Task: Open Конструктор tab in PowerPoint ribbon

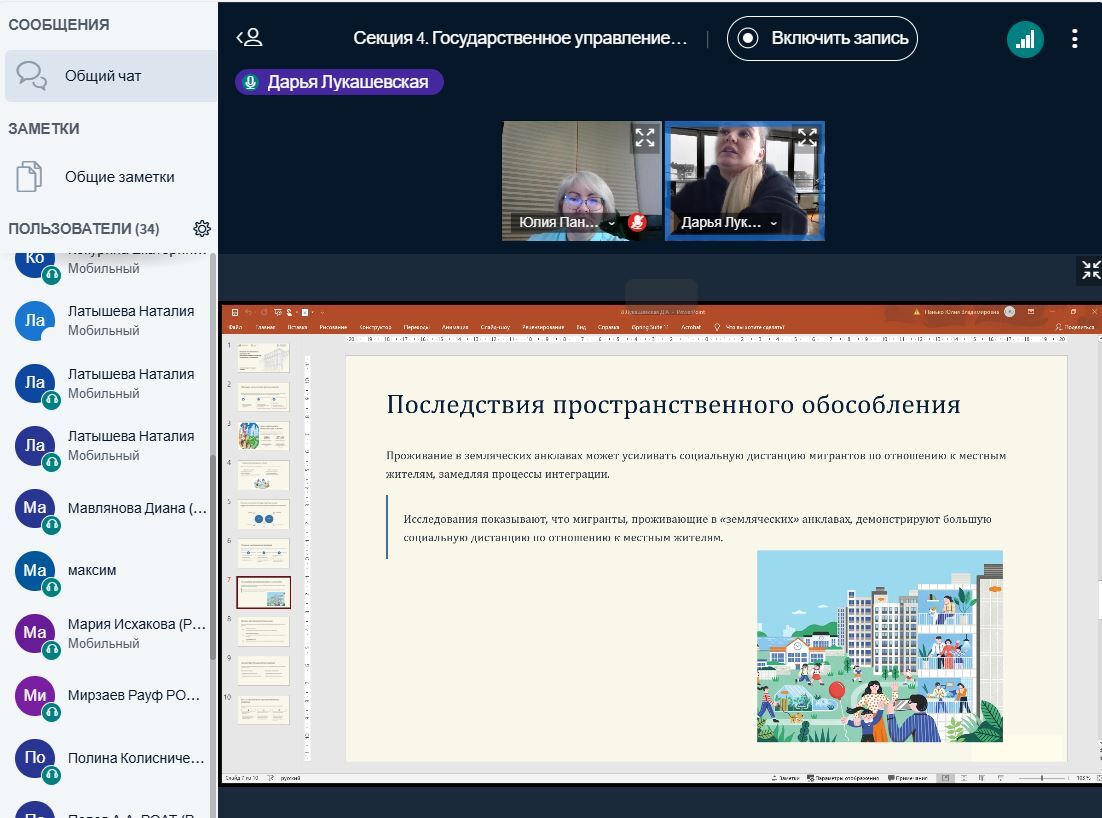Action: 375,327
